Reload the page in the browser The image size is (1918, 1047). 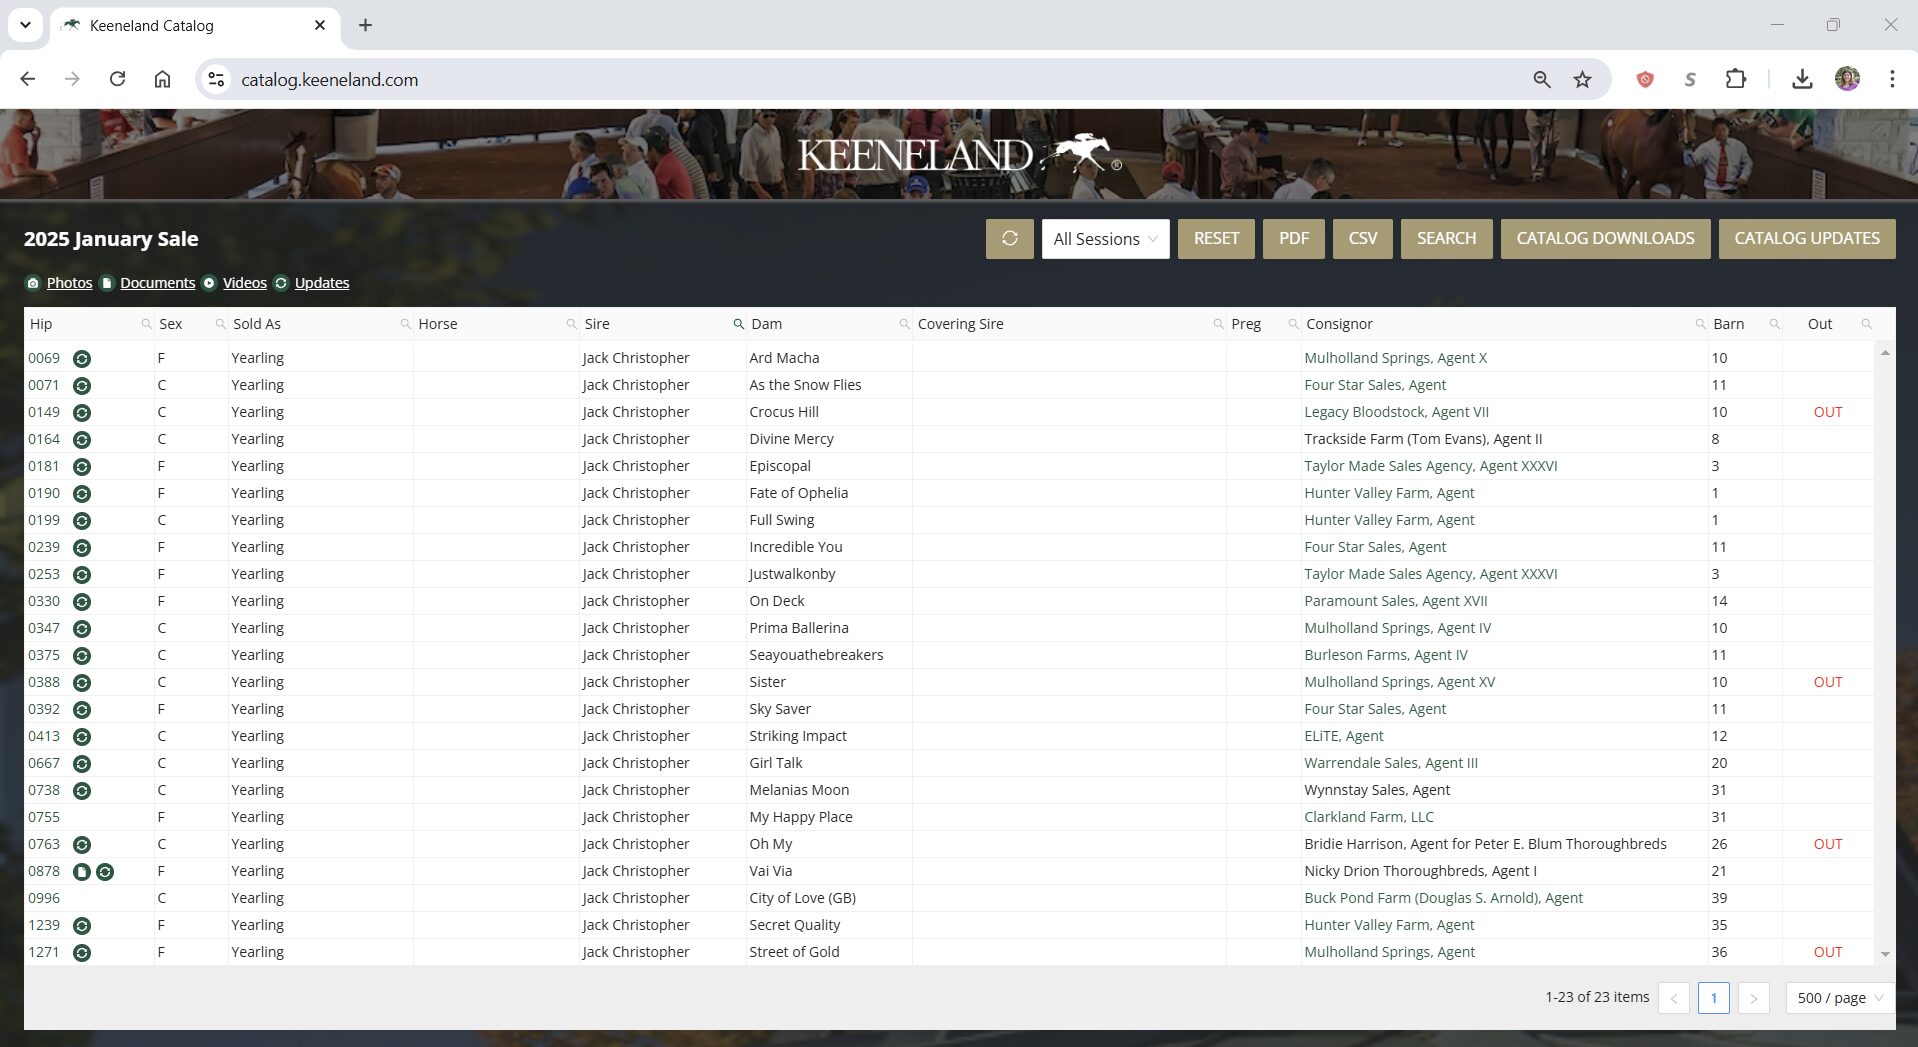click(117, 79)
